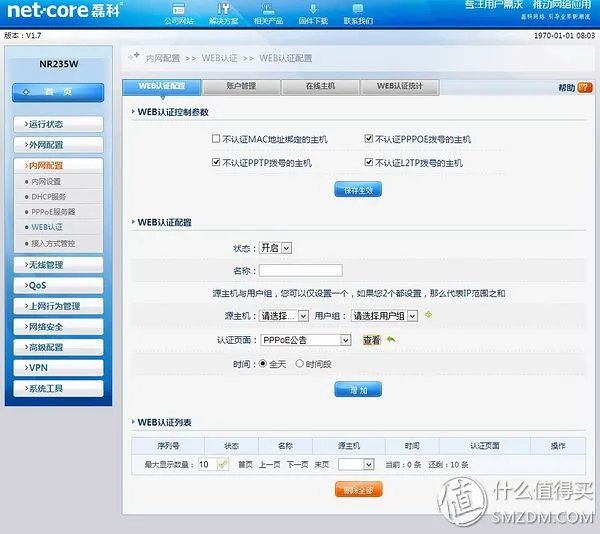The image size is (600, 534).
Task: Focus the 名称 name input field
Action: (x=300, y=270)
